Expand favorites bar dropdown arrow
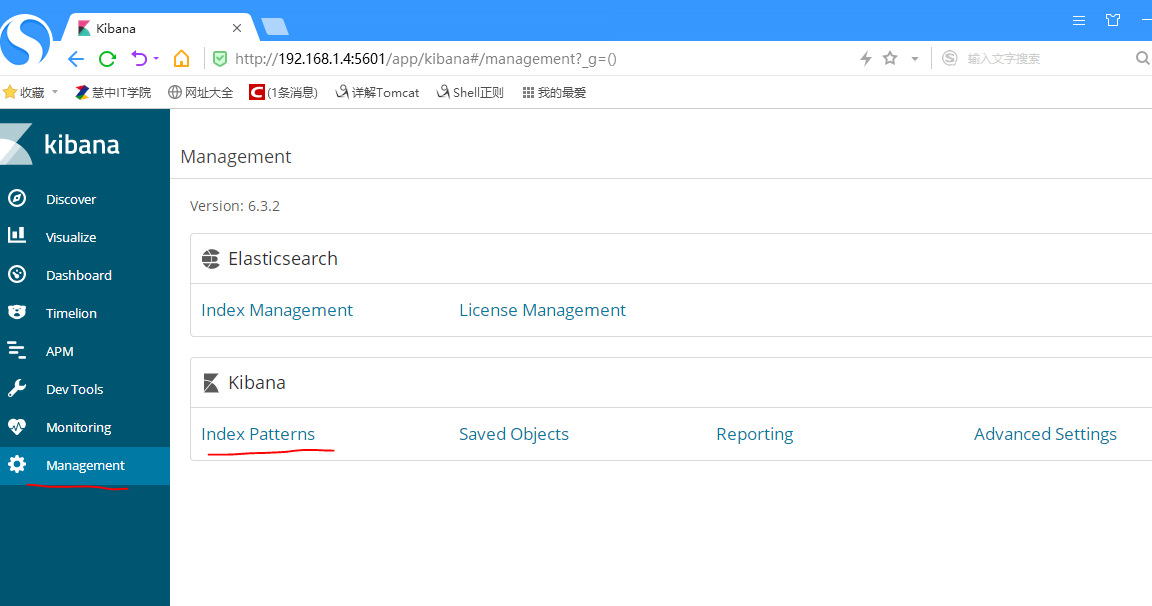The width and height of the screenshot is (1152, 606). (x=55, y=92)
